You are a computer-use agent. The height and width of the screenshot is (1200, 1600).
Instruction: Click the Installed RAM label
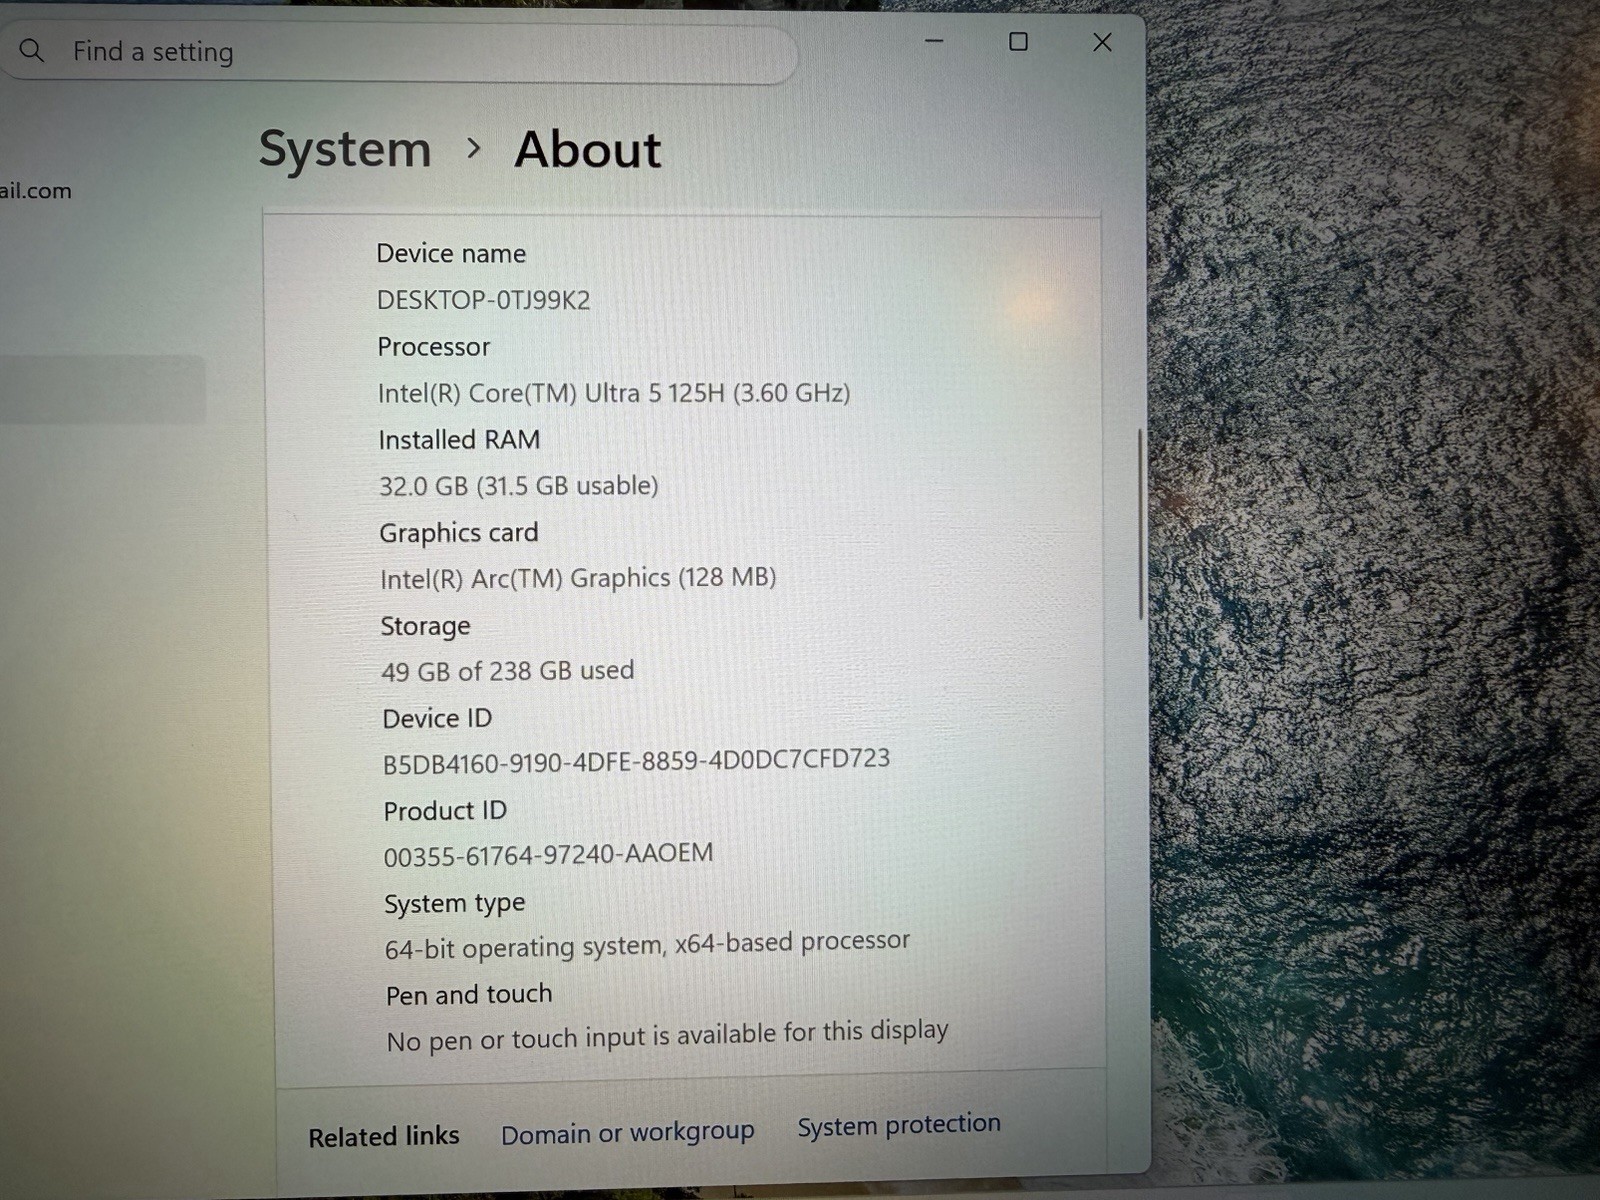(x=459, y=440)
